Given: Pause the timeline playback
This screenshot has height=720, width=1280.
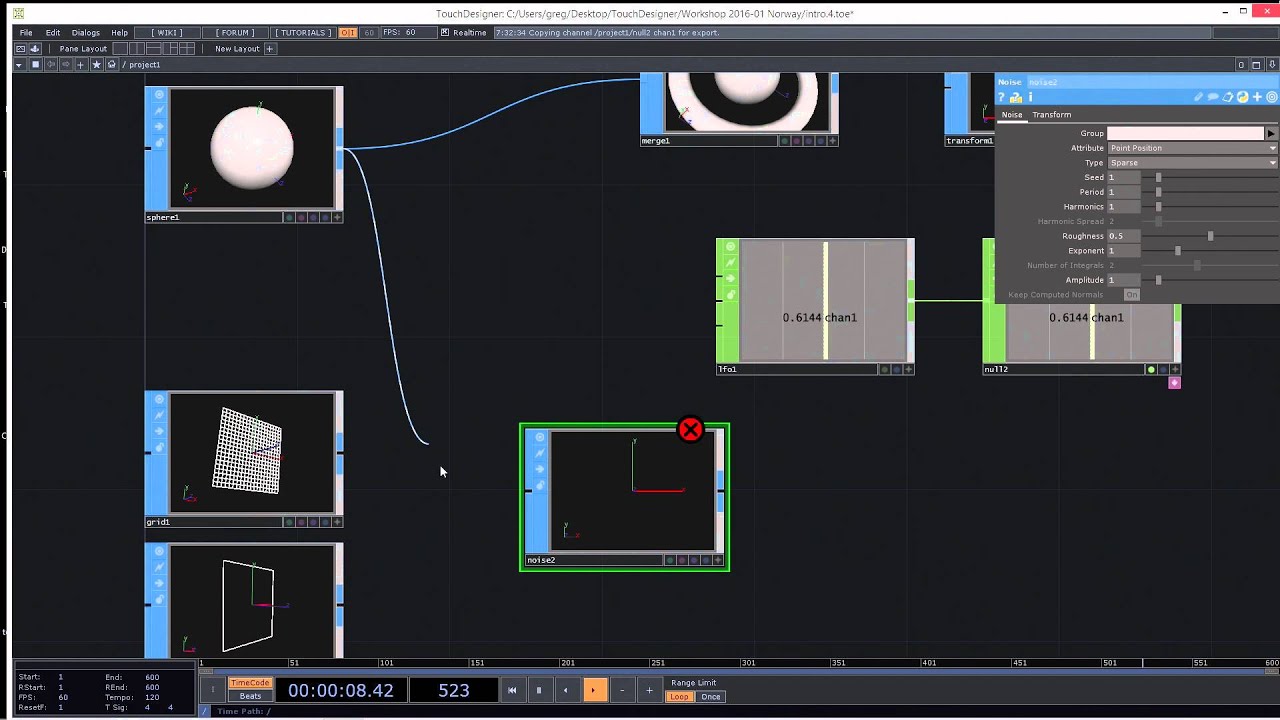Looking at the screenshot, I should (x=538, y=690).
